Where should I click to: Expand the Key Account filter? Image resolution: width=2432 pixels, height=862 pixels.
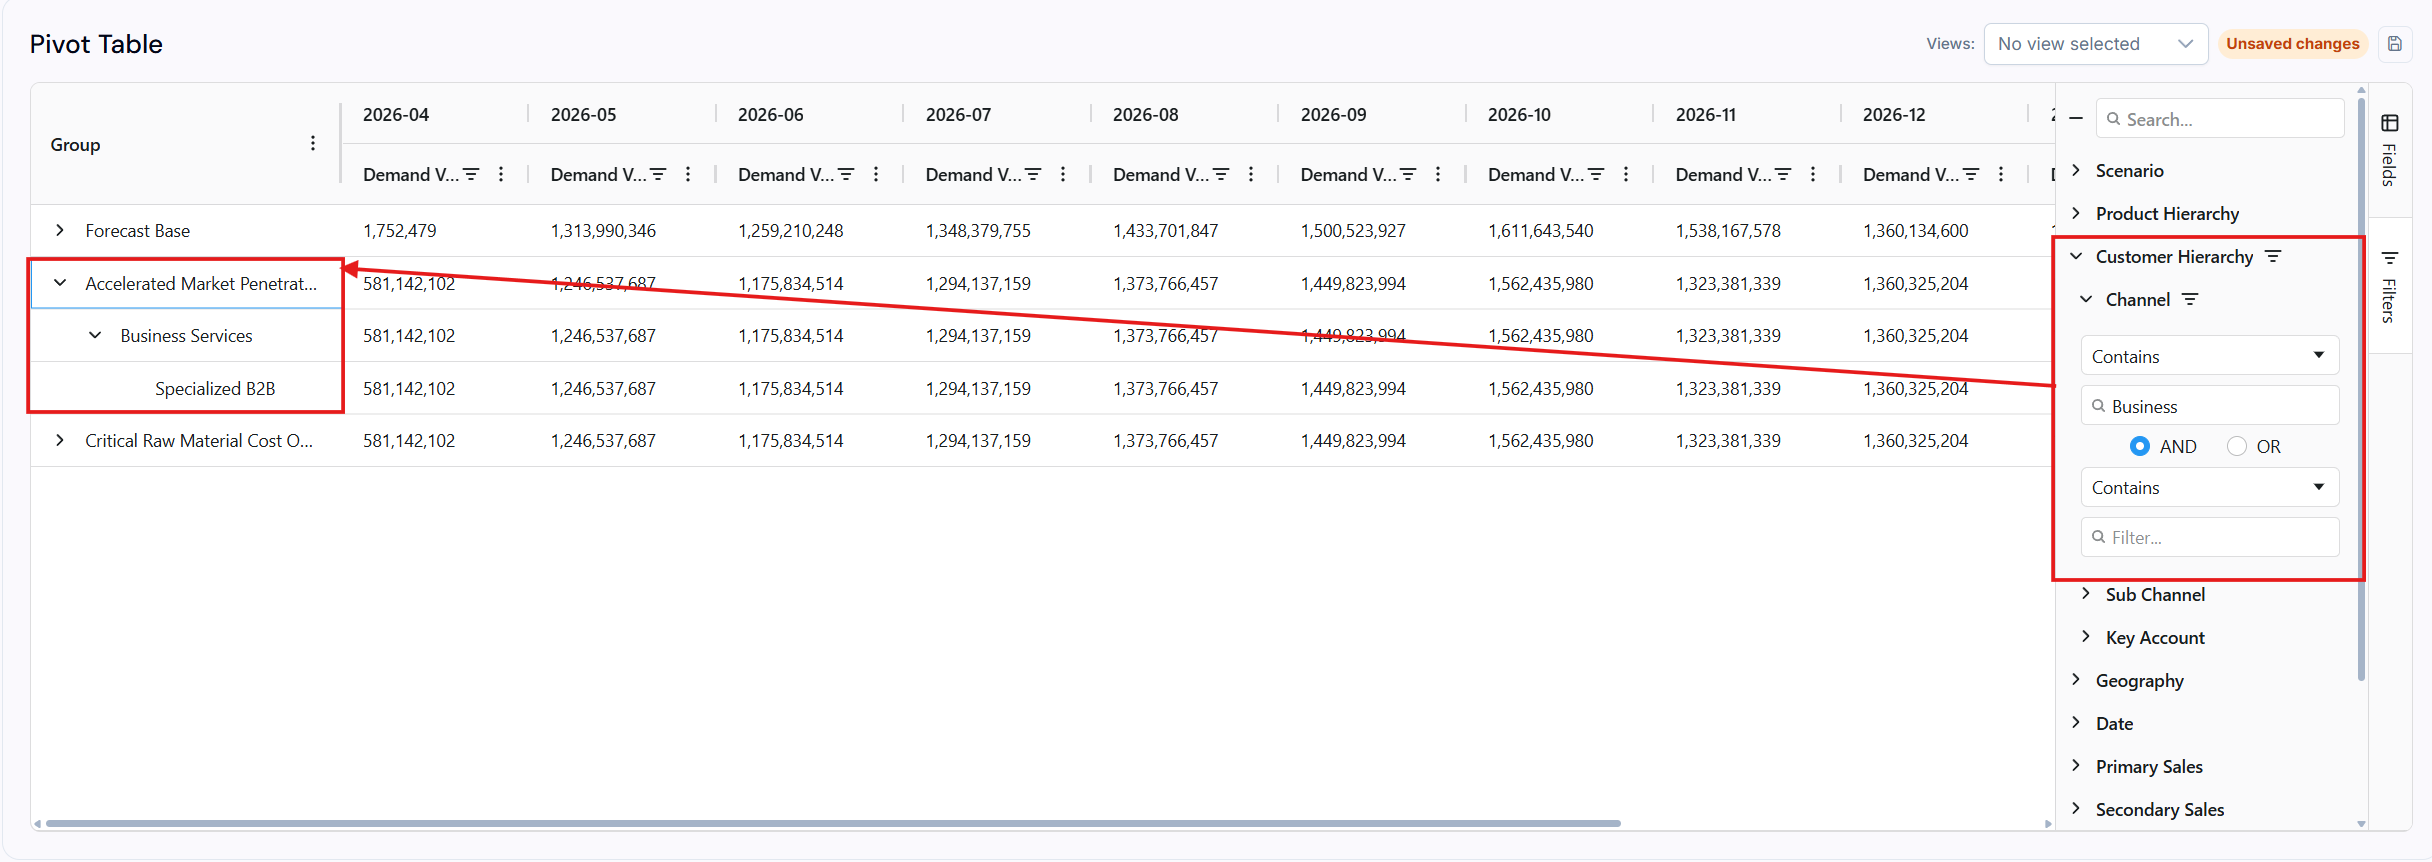[x=2086, y=637]
